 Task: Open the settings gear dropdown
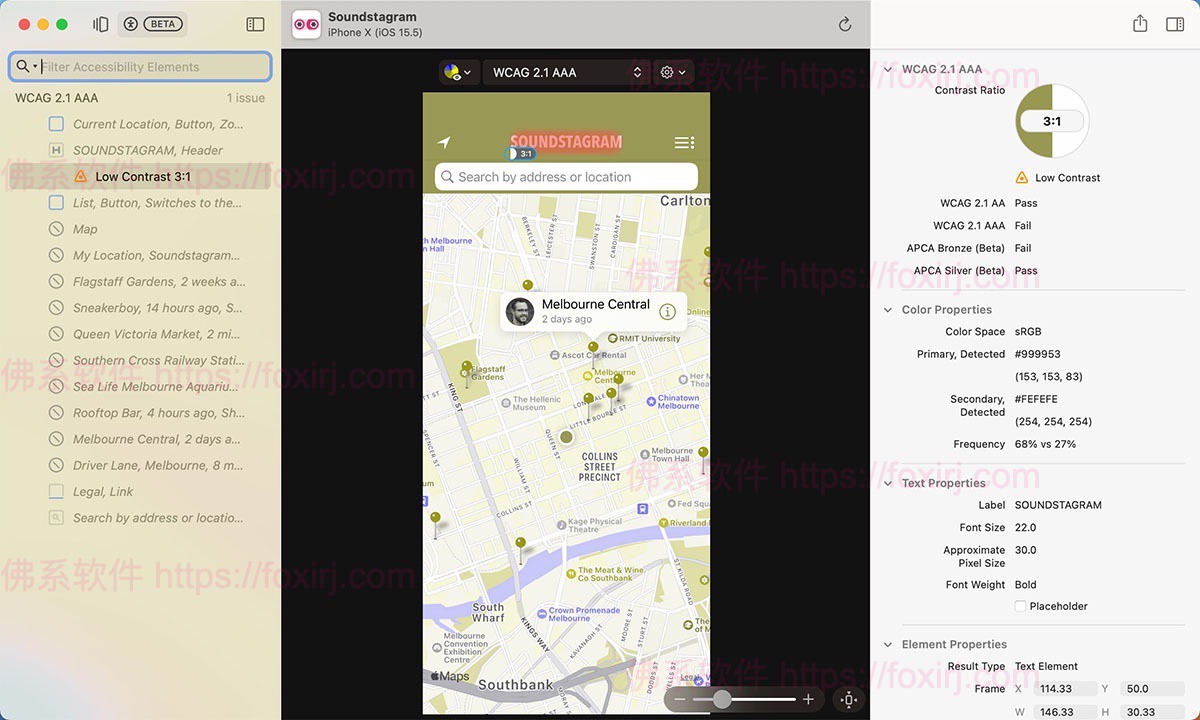coord(673,72)
